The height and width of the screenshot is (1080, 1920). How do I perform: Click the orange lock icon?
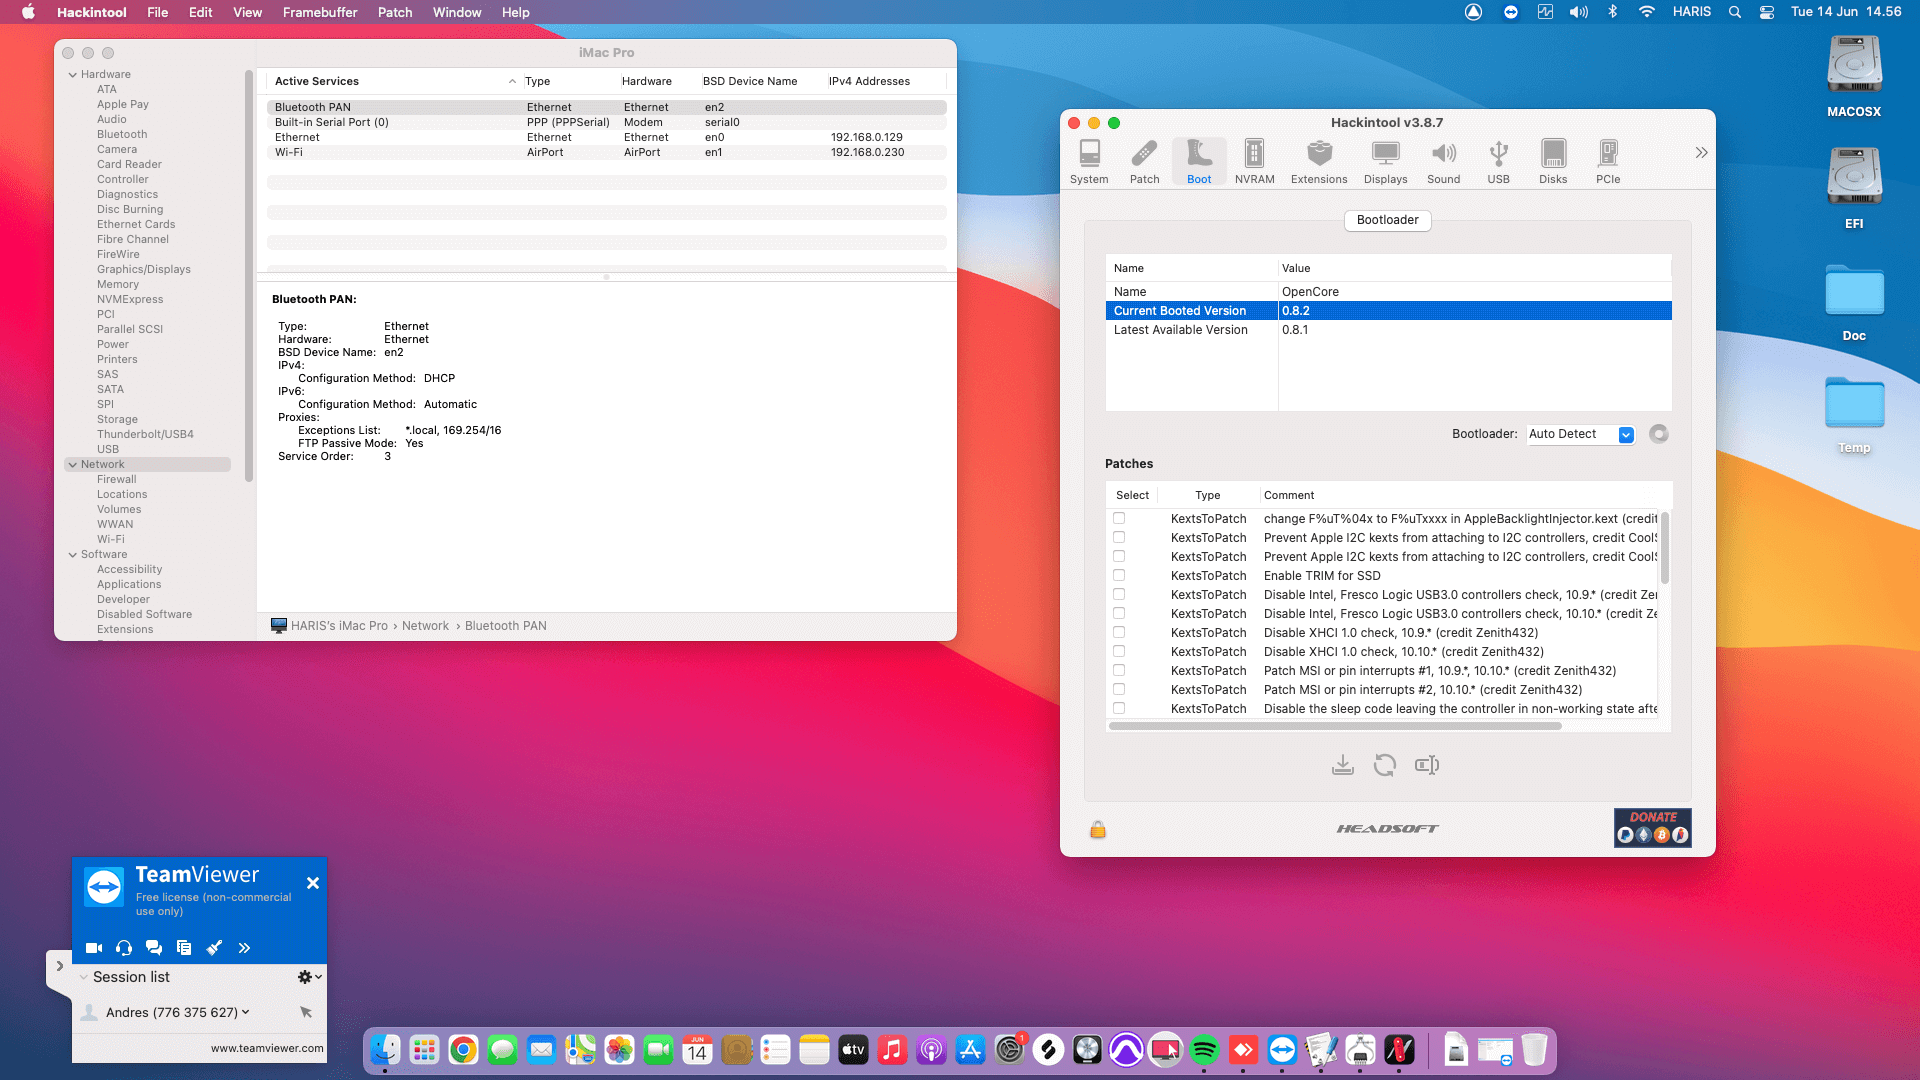[x=1098, y=829]
